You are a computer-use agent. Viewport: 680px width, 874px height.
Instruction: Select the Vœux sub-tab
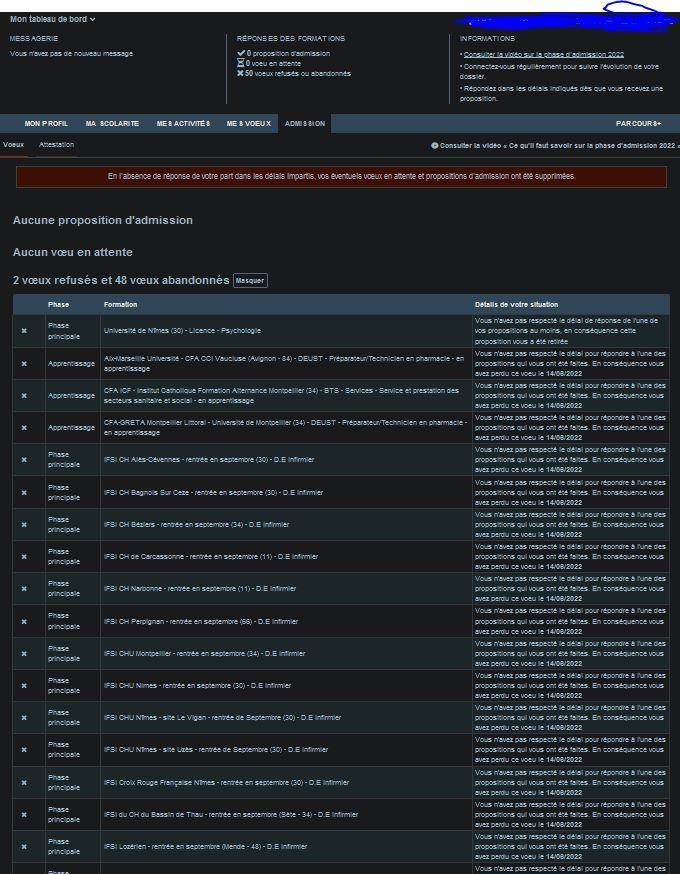click(13, 145)
